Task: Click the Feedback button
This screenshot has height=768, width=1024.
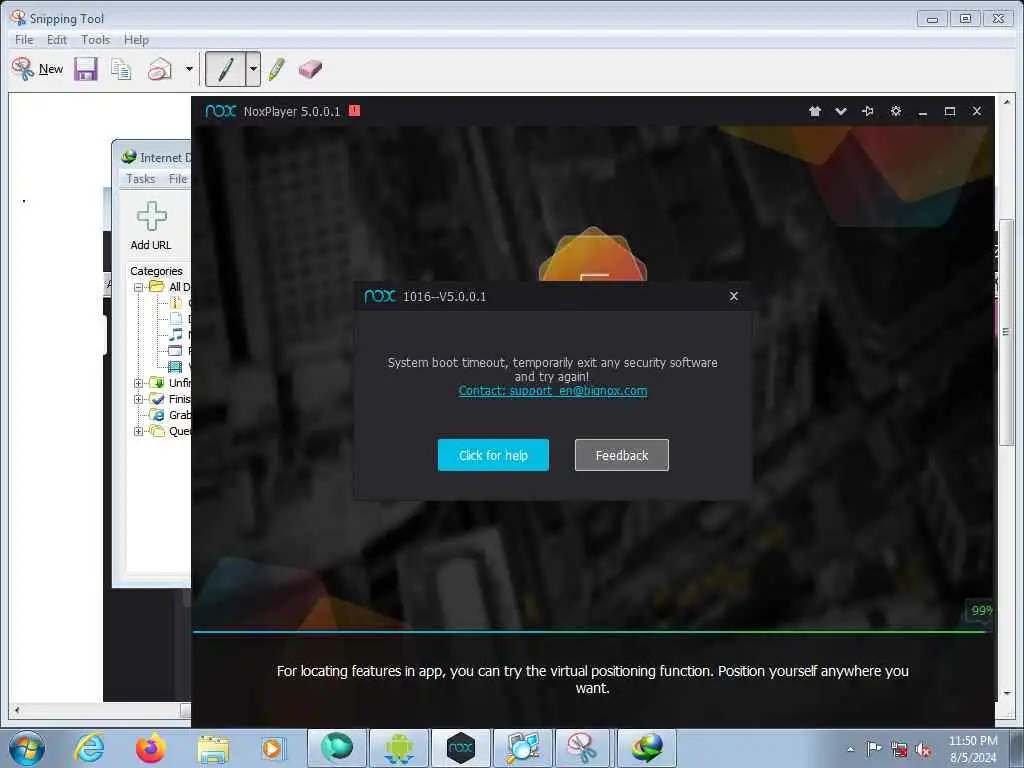Action: [x=622, y=455]
